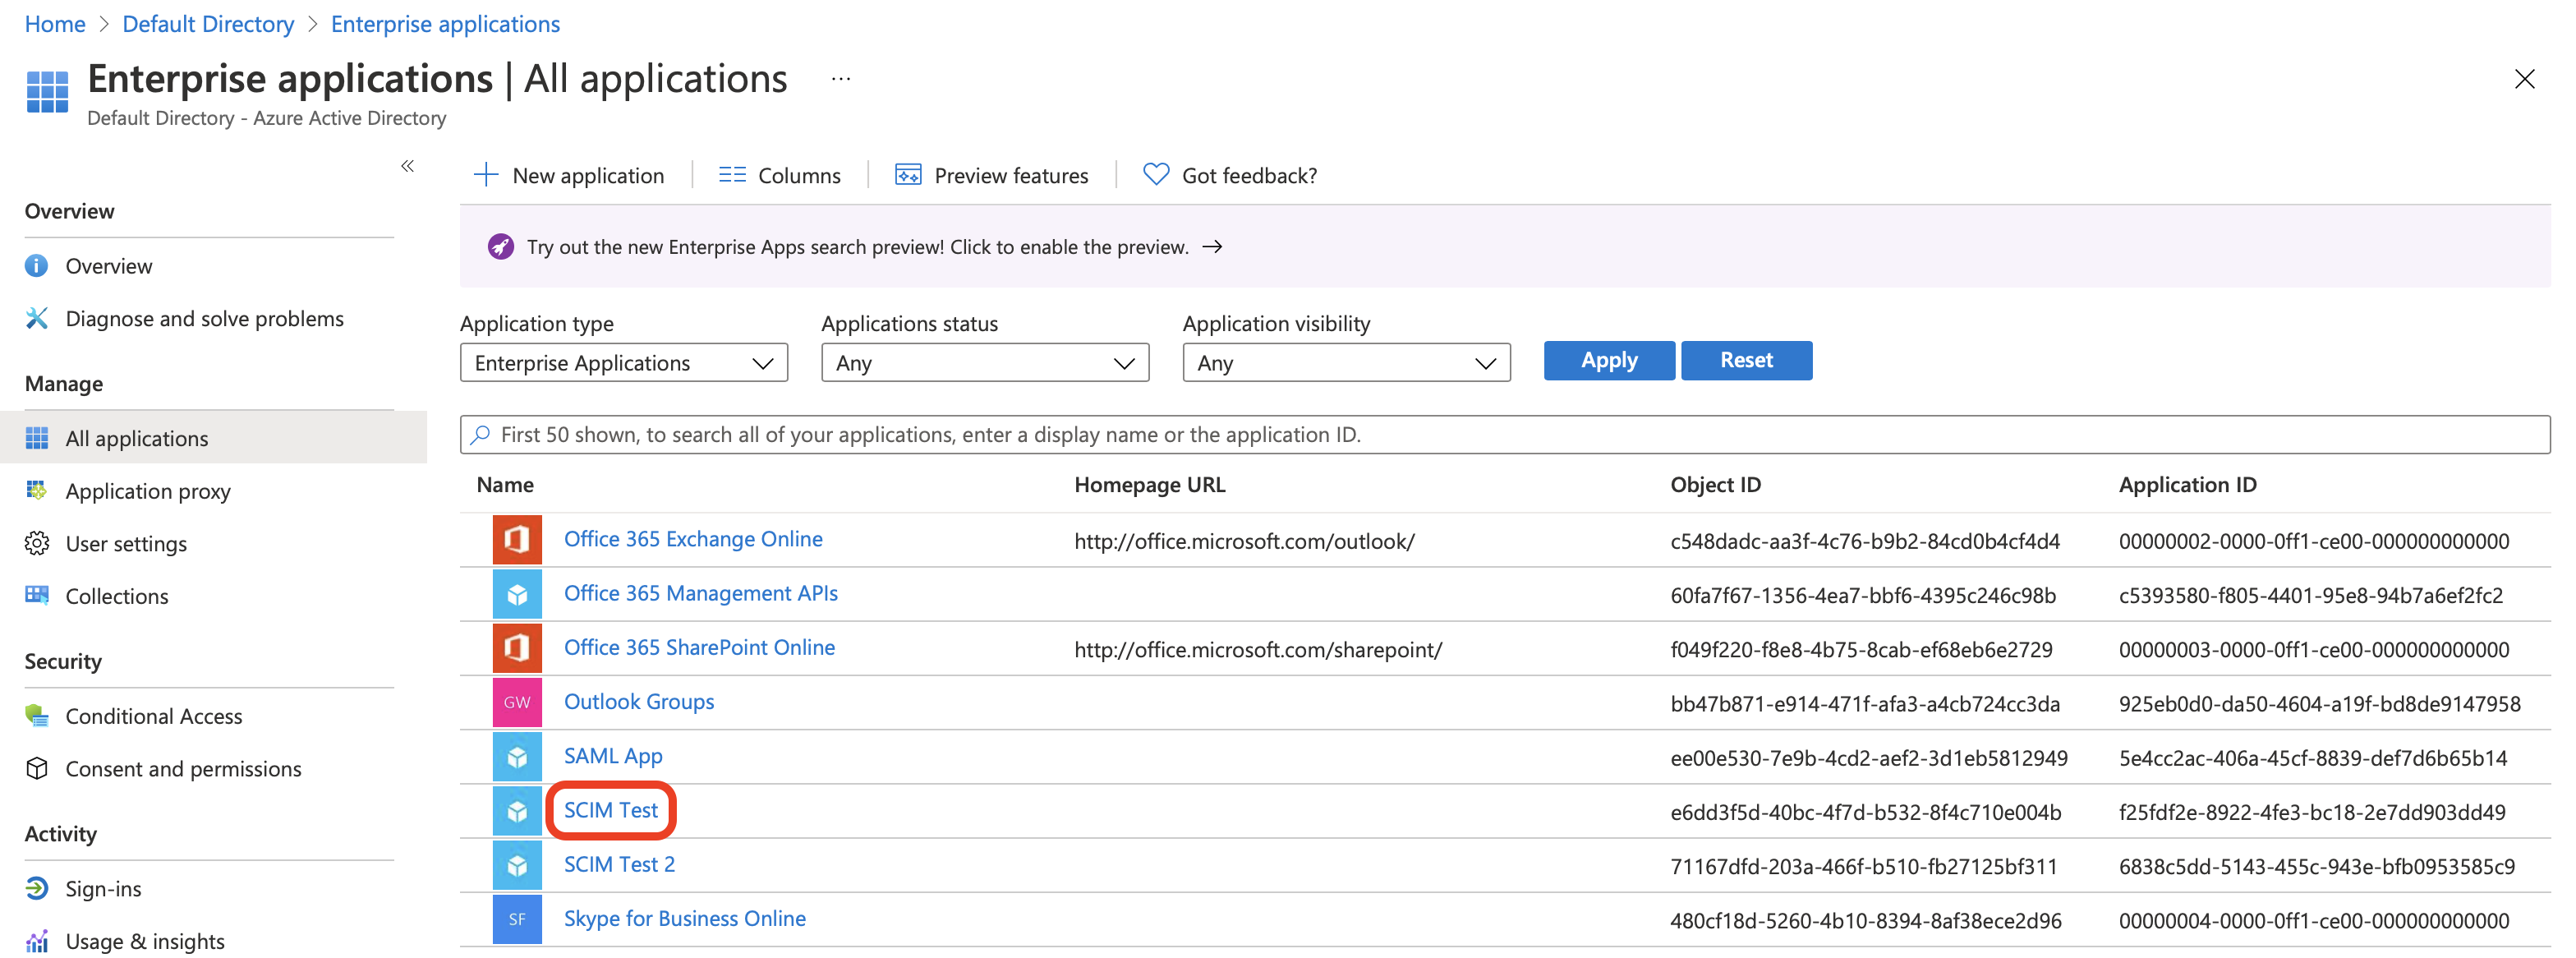Open the Application visibility dropdown
The image size is (2576, 958).
pos(1346,363)
